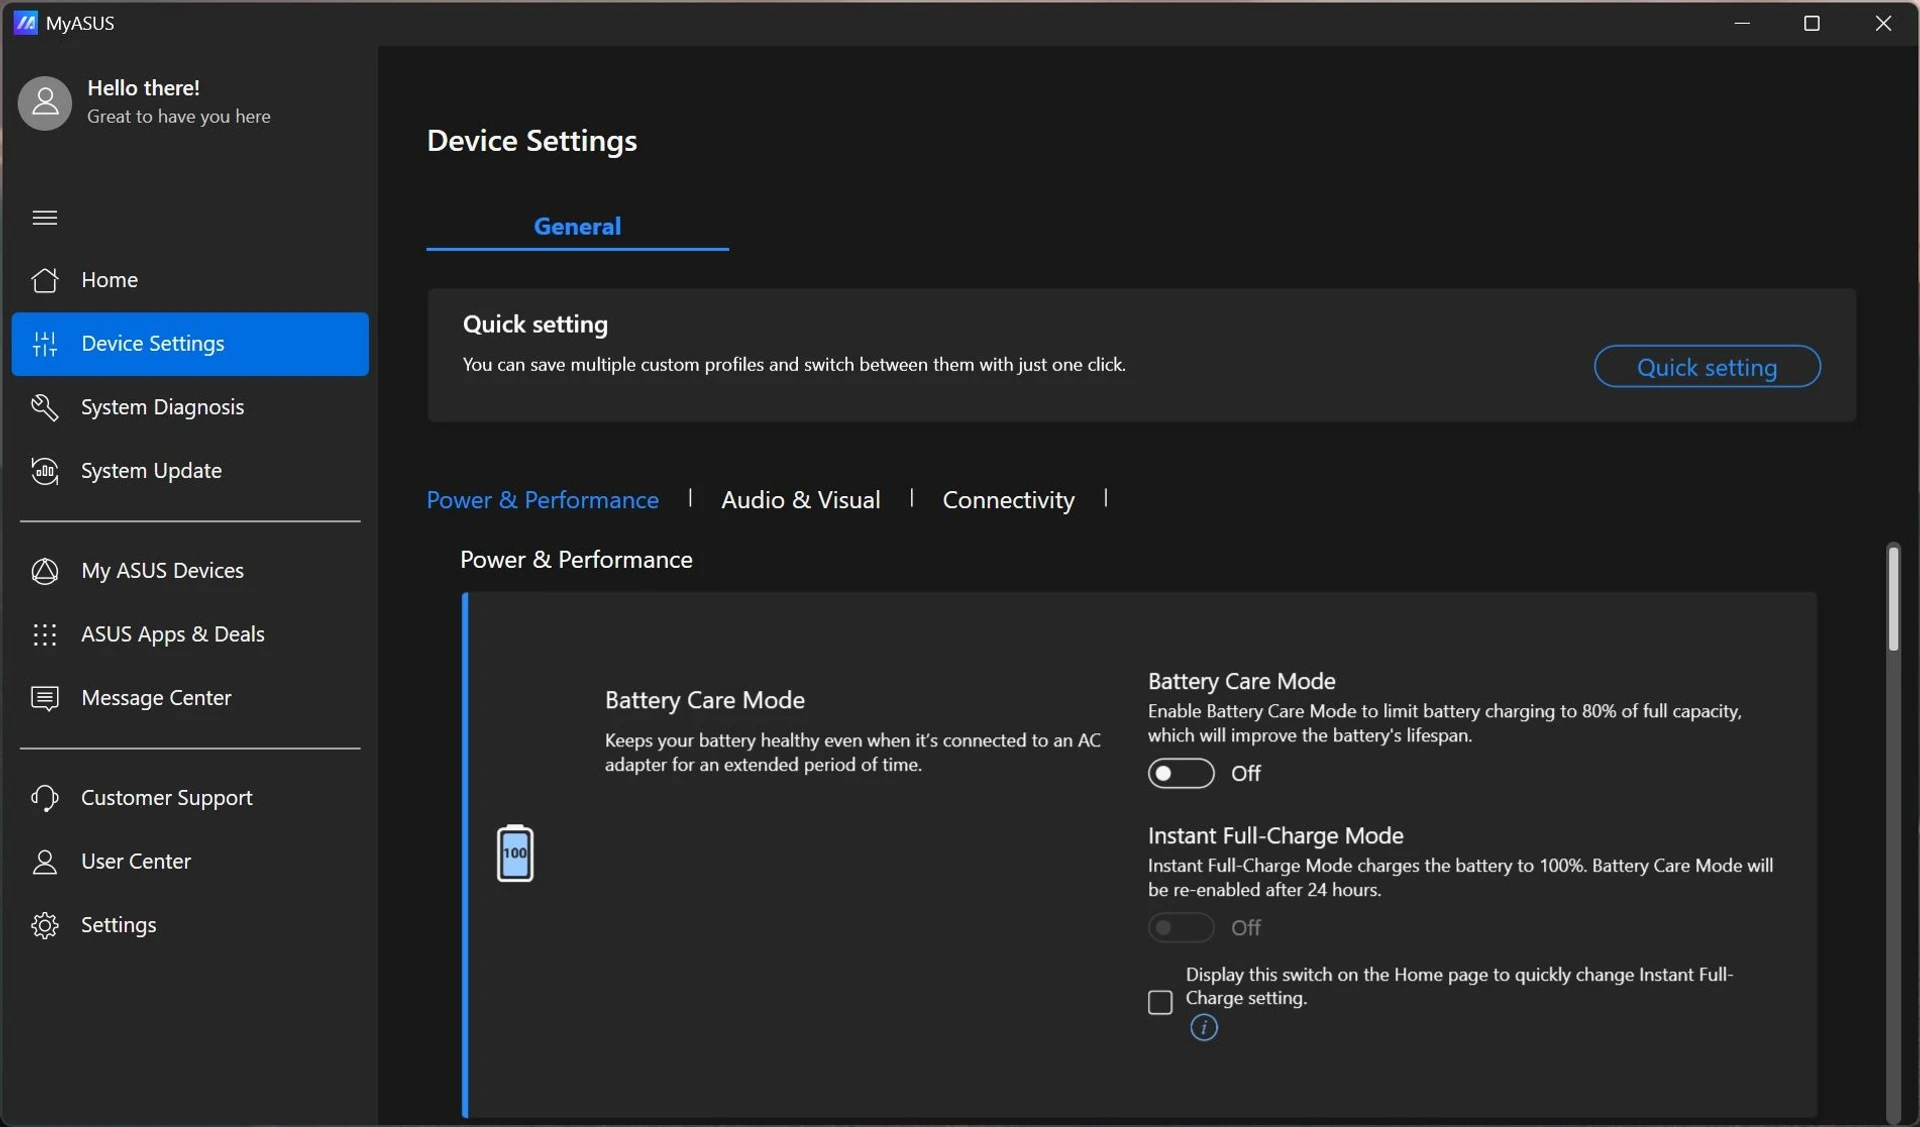Maximize the MyASUS window
Image resolution: width=1920 pixels, height=1127 pixels.
point(1811,22)
